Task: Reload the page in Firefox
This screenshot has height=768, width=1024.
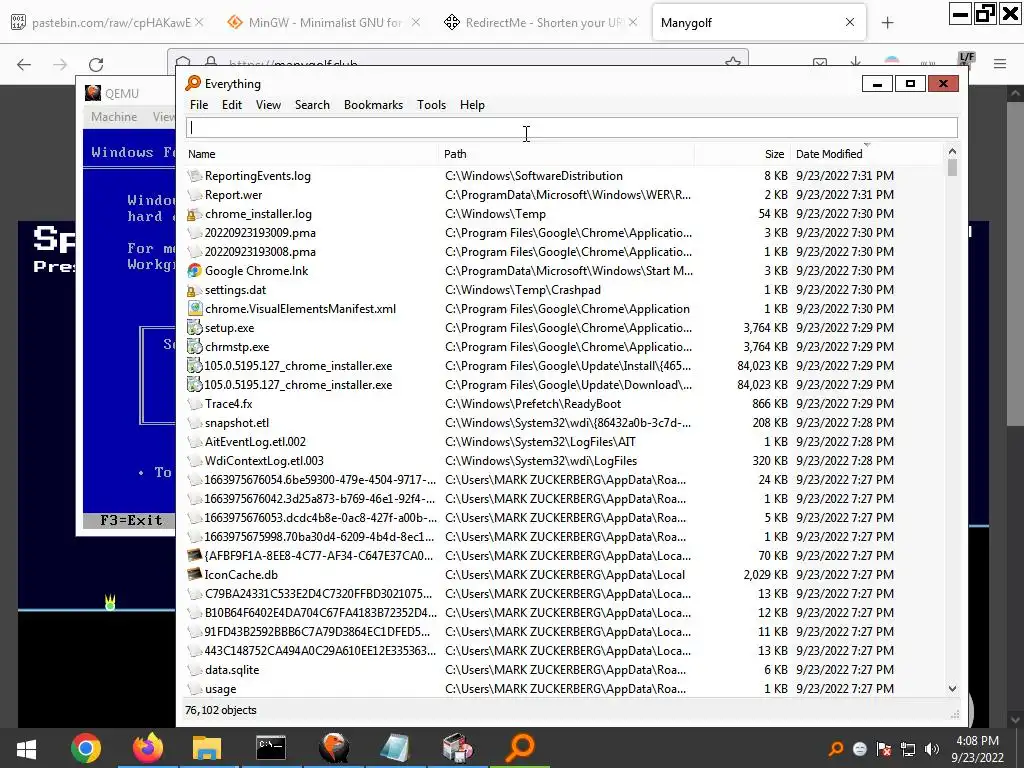Action: [96, 64]
